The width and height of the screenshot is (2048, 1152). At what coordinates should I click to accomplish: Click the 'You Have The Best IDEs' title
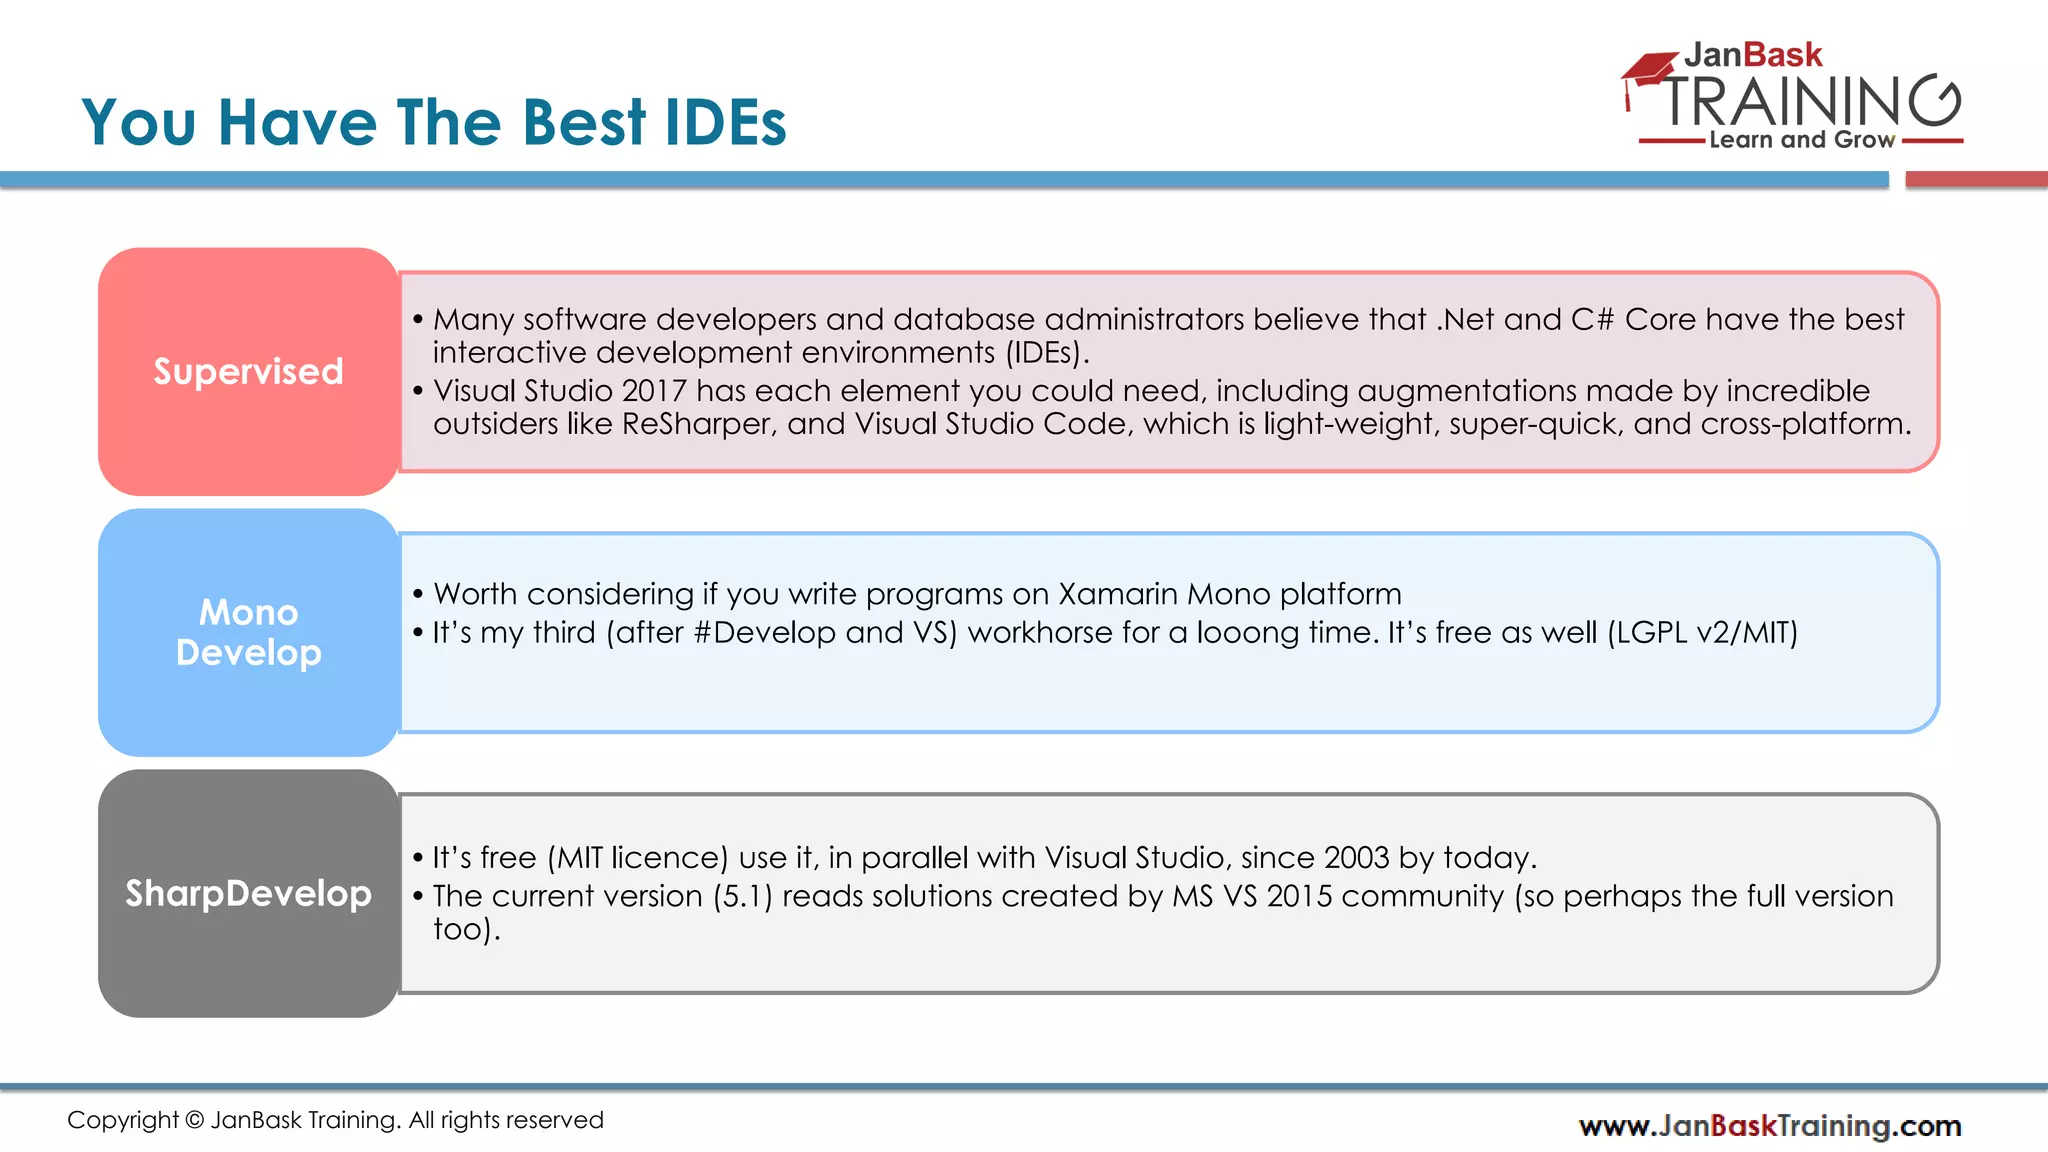(x=434, y=122)
